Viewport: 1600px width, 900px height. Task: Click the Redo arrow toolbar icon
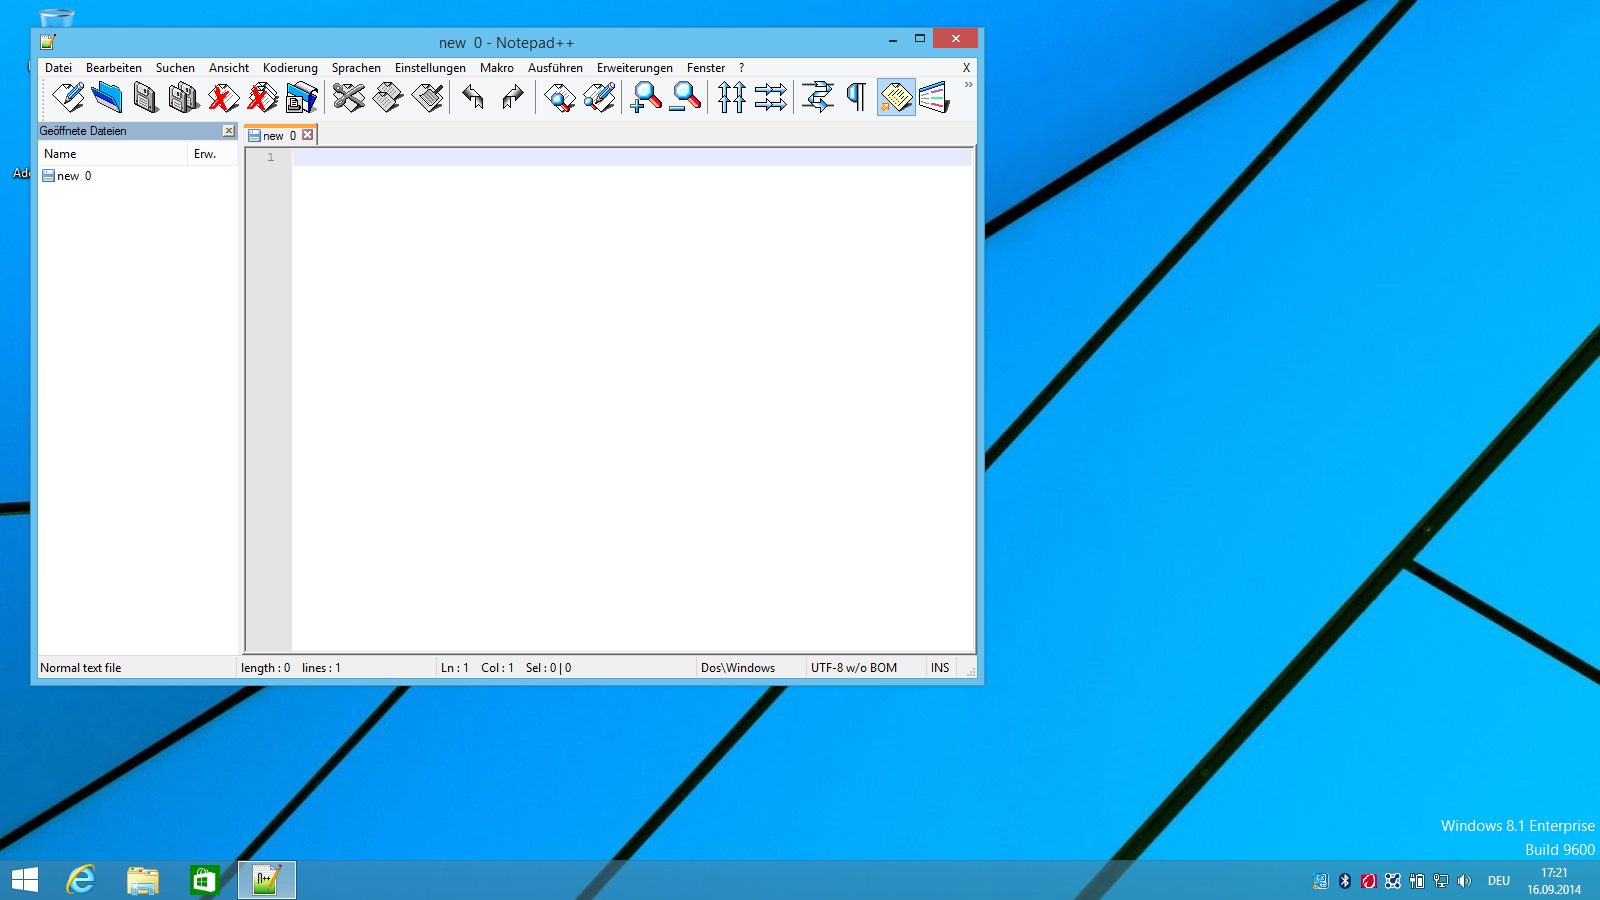[513, 97]
